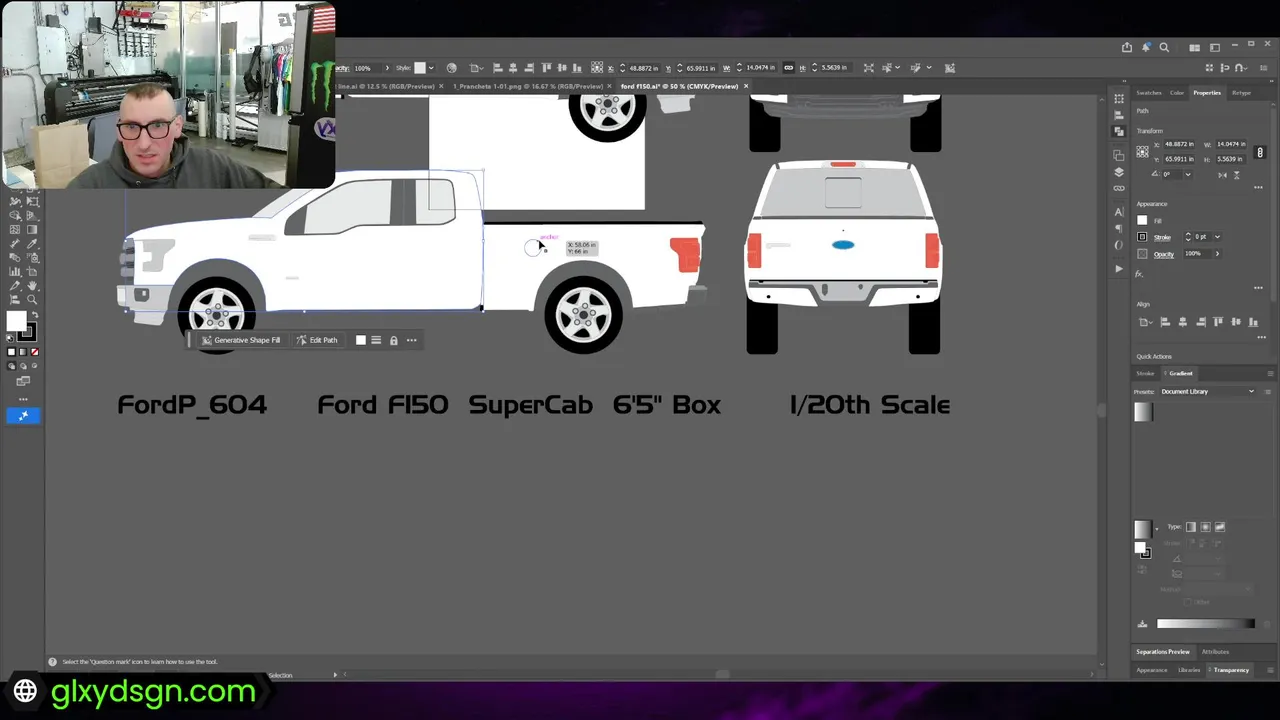This screenshot has height=720, width=1280.
Task: Open Edit Toolbar three dots in toolbox
Action: coord(23,399)
